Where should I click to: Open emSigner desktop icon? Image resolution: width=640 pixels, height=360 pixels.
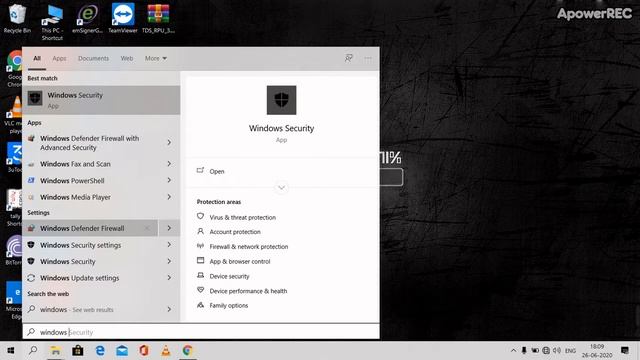tap(87, 18)
